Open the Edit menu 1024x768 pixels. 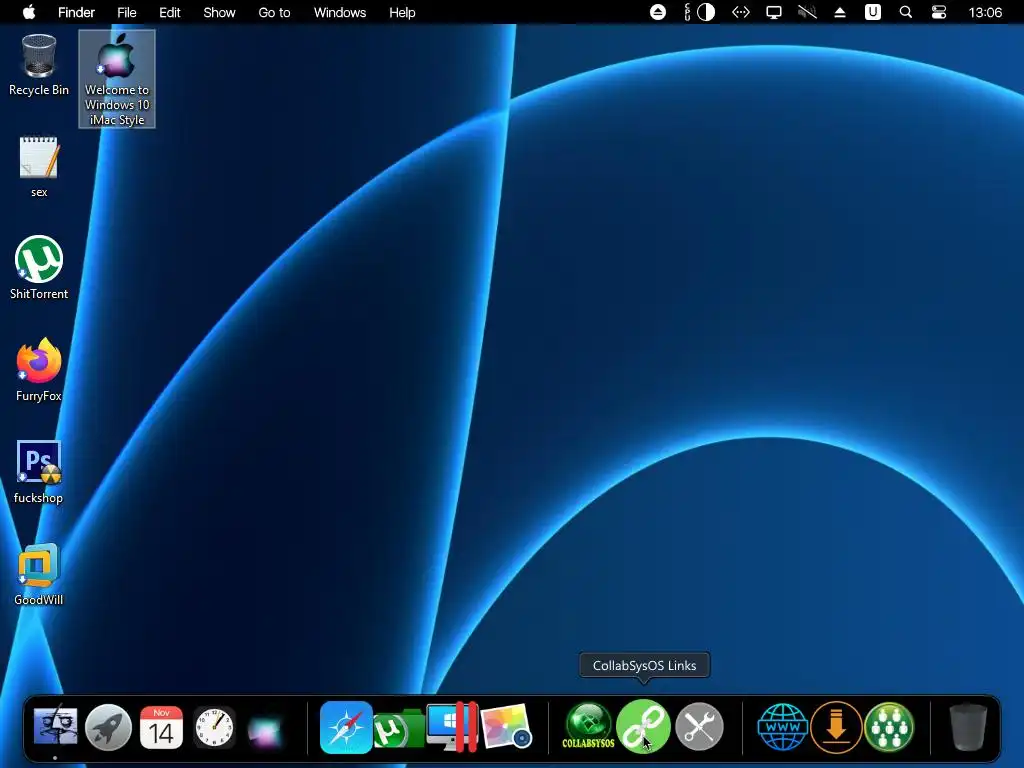click(x=170, y=12)
